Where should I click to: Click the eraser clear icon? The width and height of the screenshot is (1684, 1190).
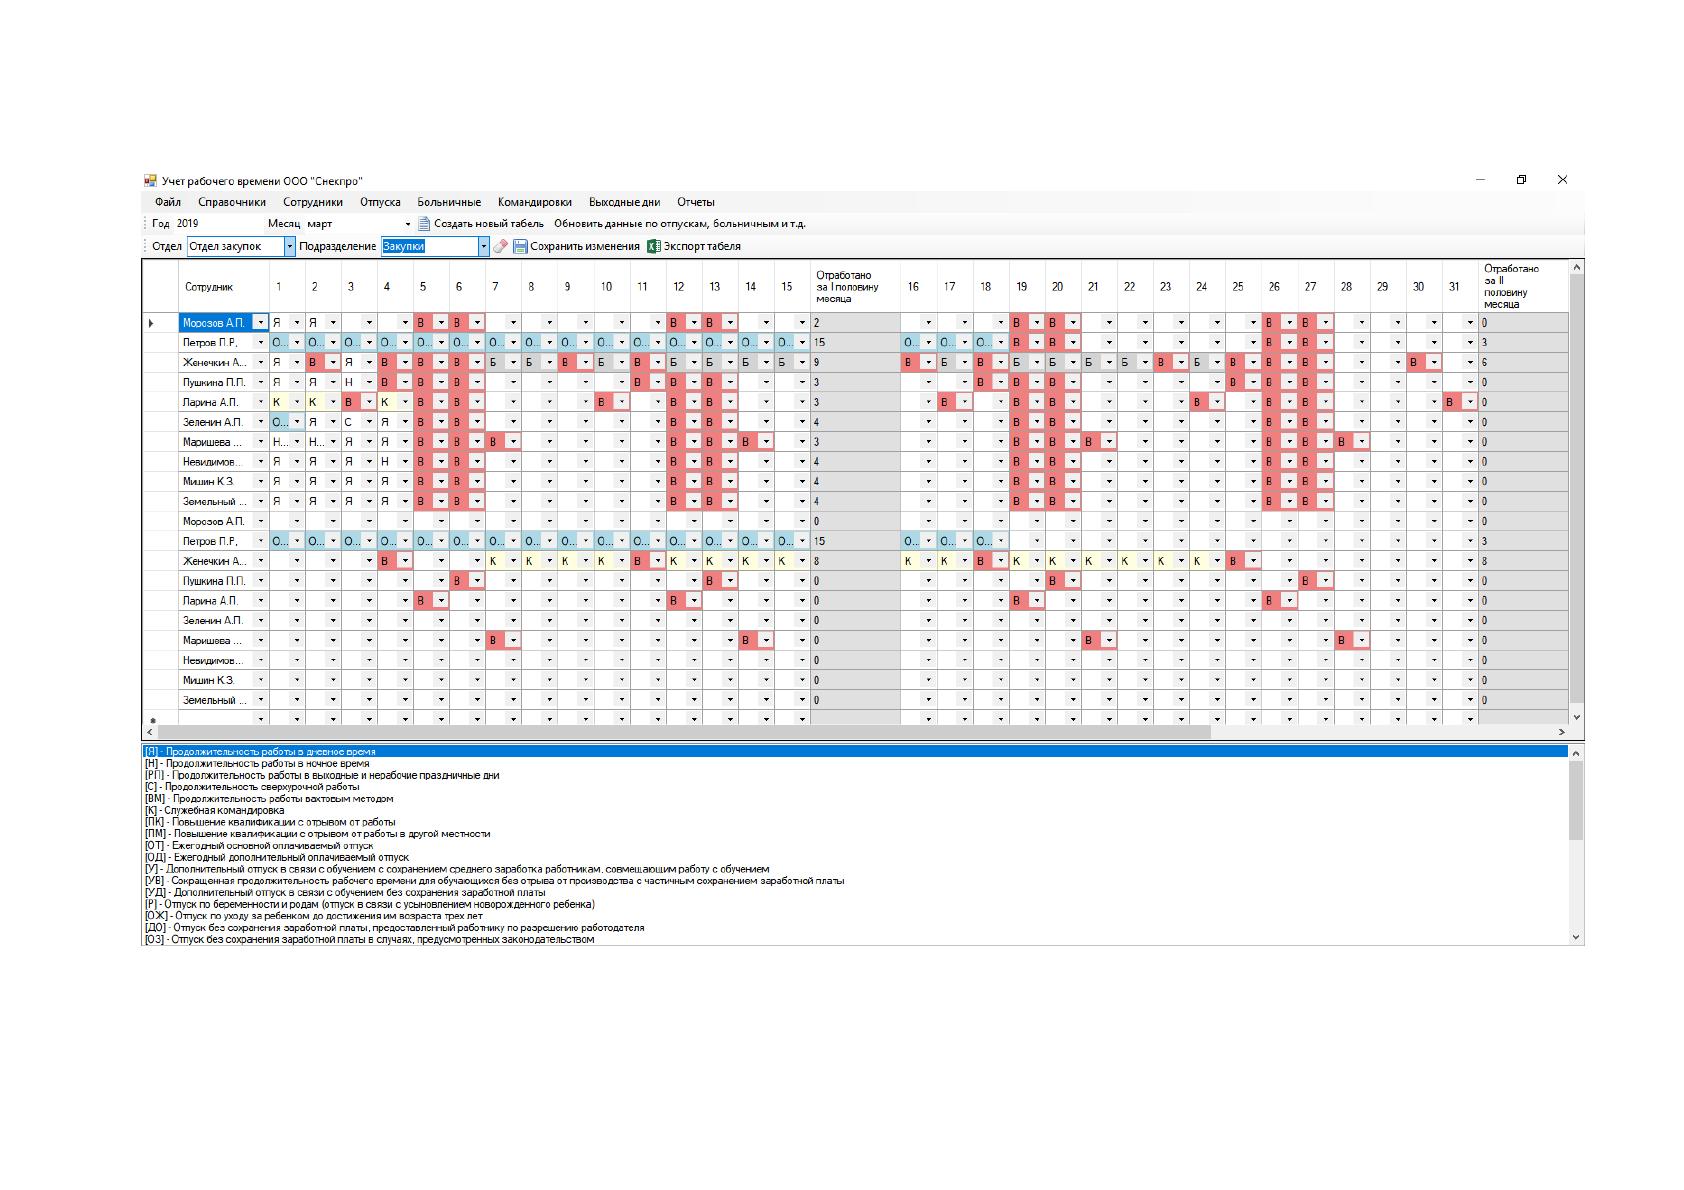(x=500, y=246)
